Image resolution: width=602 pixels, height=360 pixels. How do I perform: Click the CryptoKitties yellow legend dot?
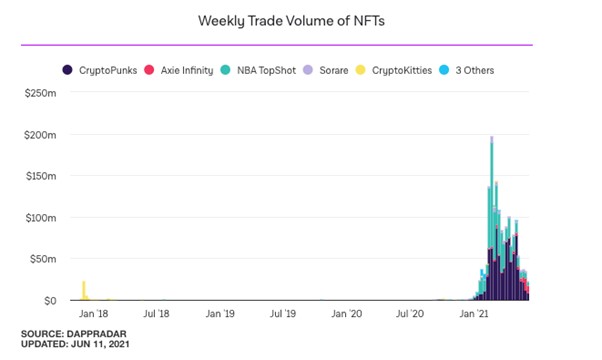tap(361, 70)
